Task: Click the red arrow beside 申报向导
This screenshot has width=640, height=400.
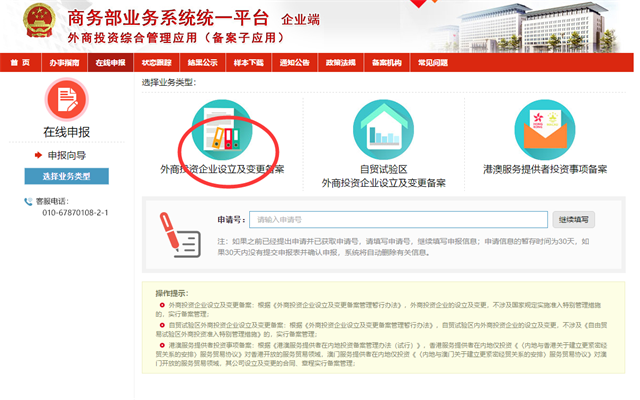Action: (38, 155)
